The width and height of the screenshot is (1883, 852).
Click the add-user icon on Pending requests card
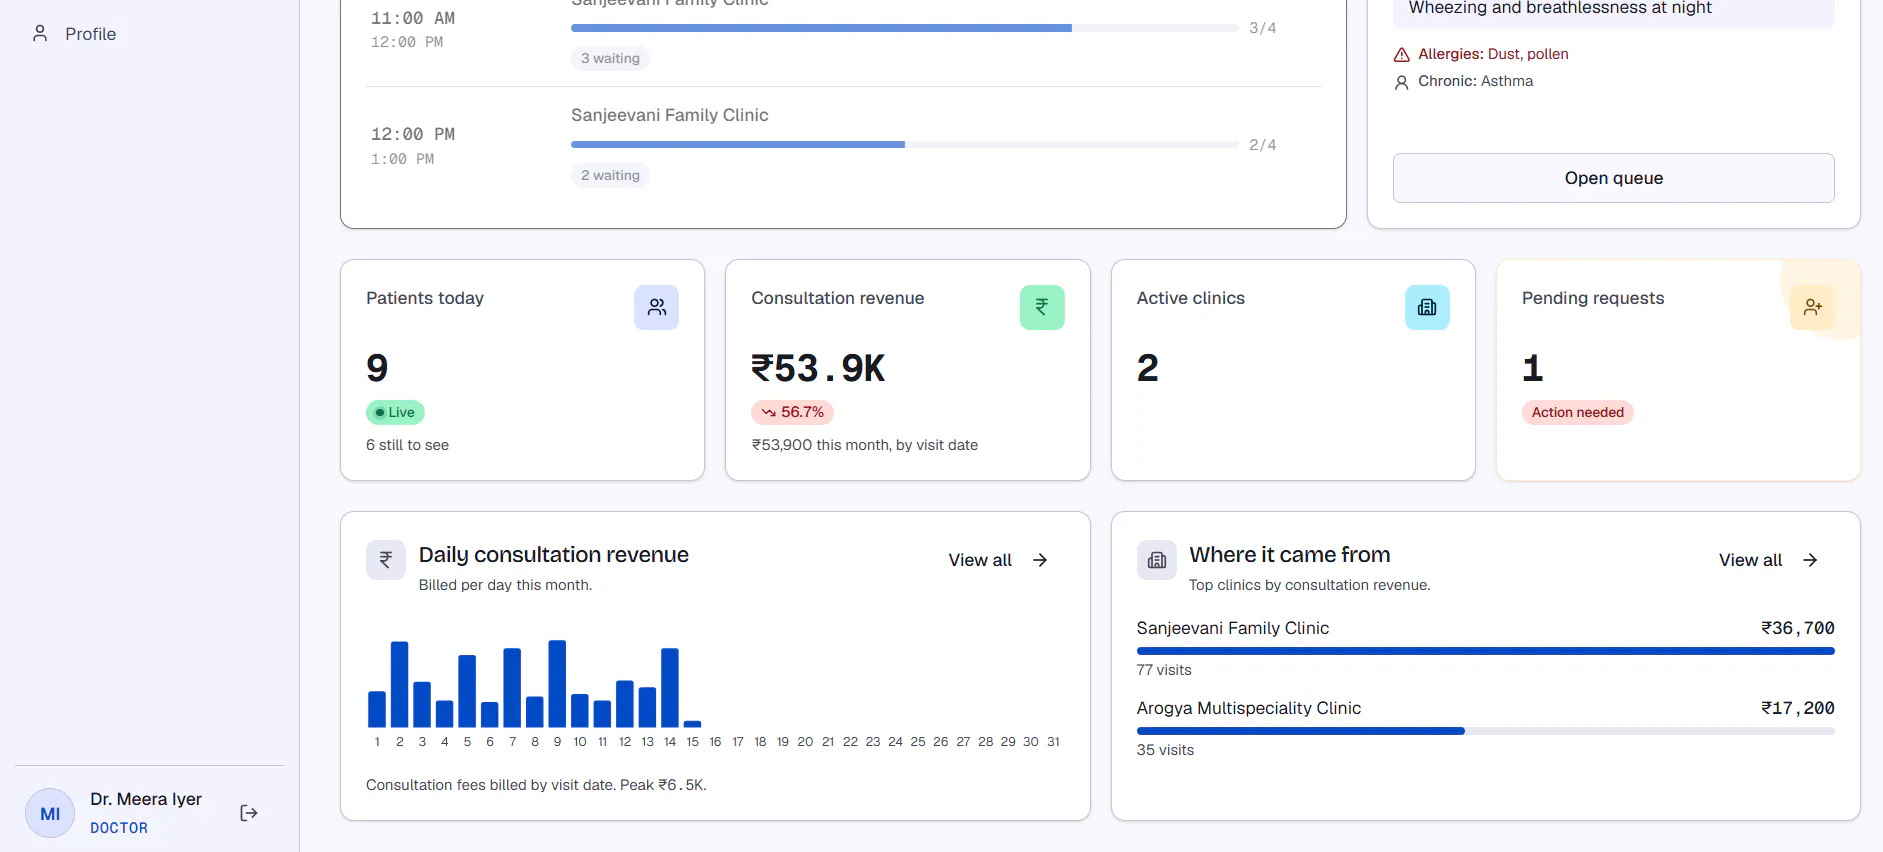1812,307
